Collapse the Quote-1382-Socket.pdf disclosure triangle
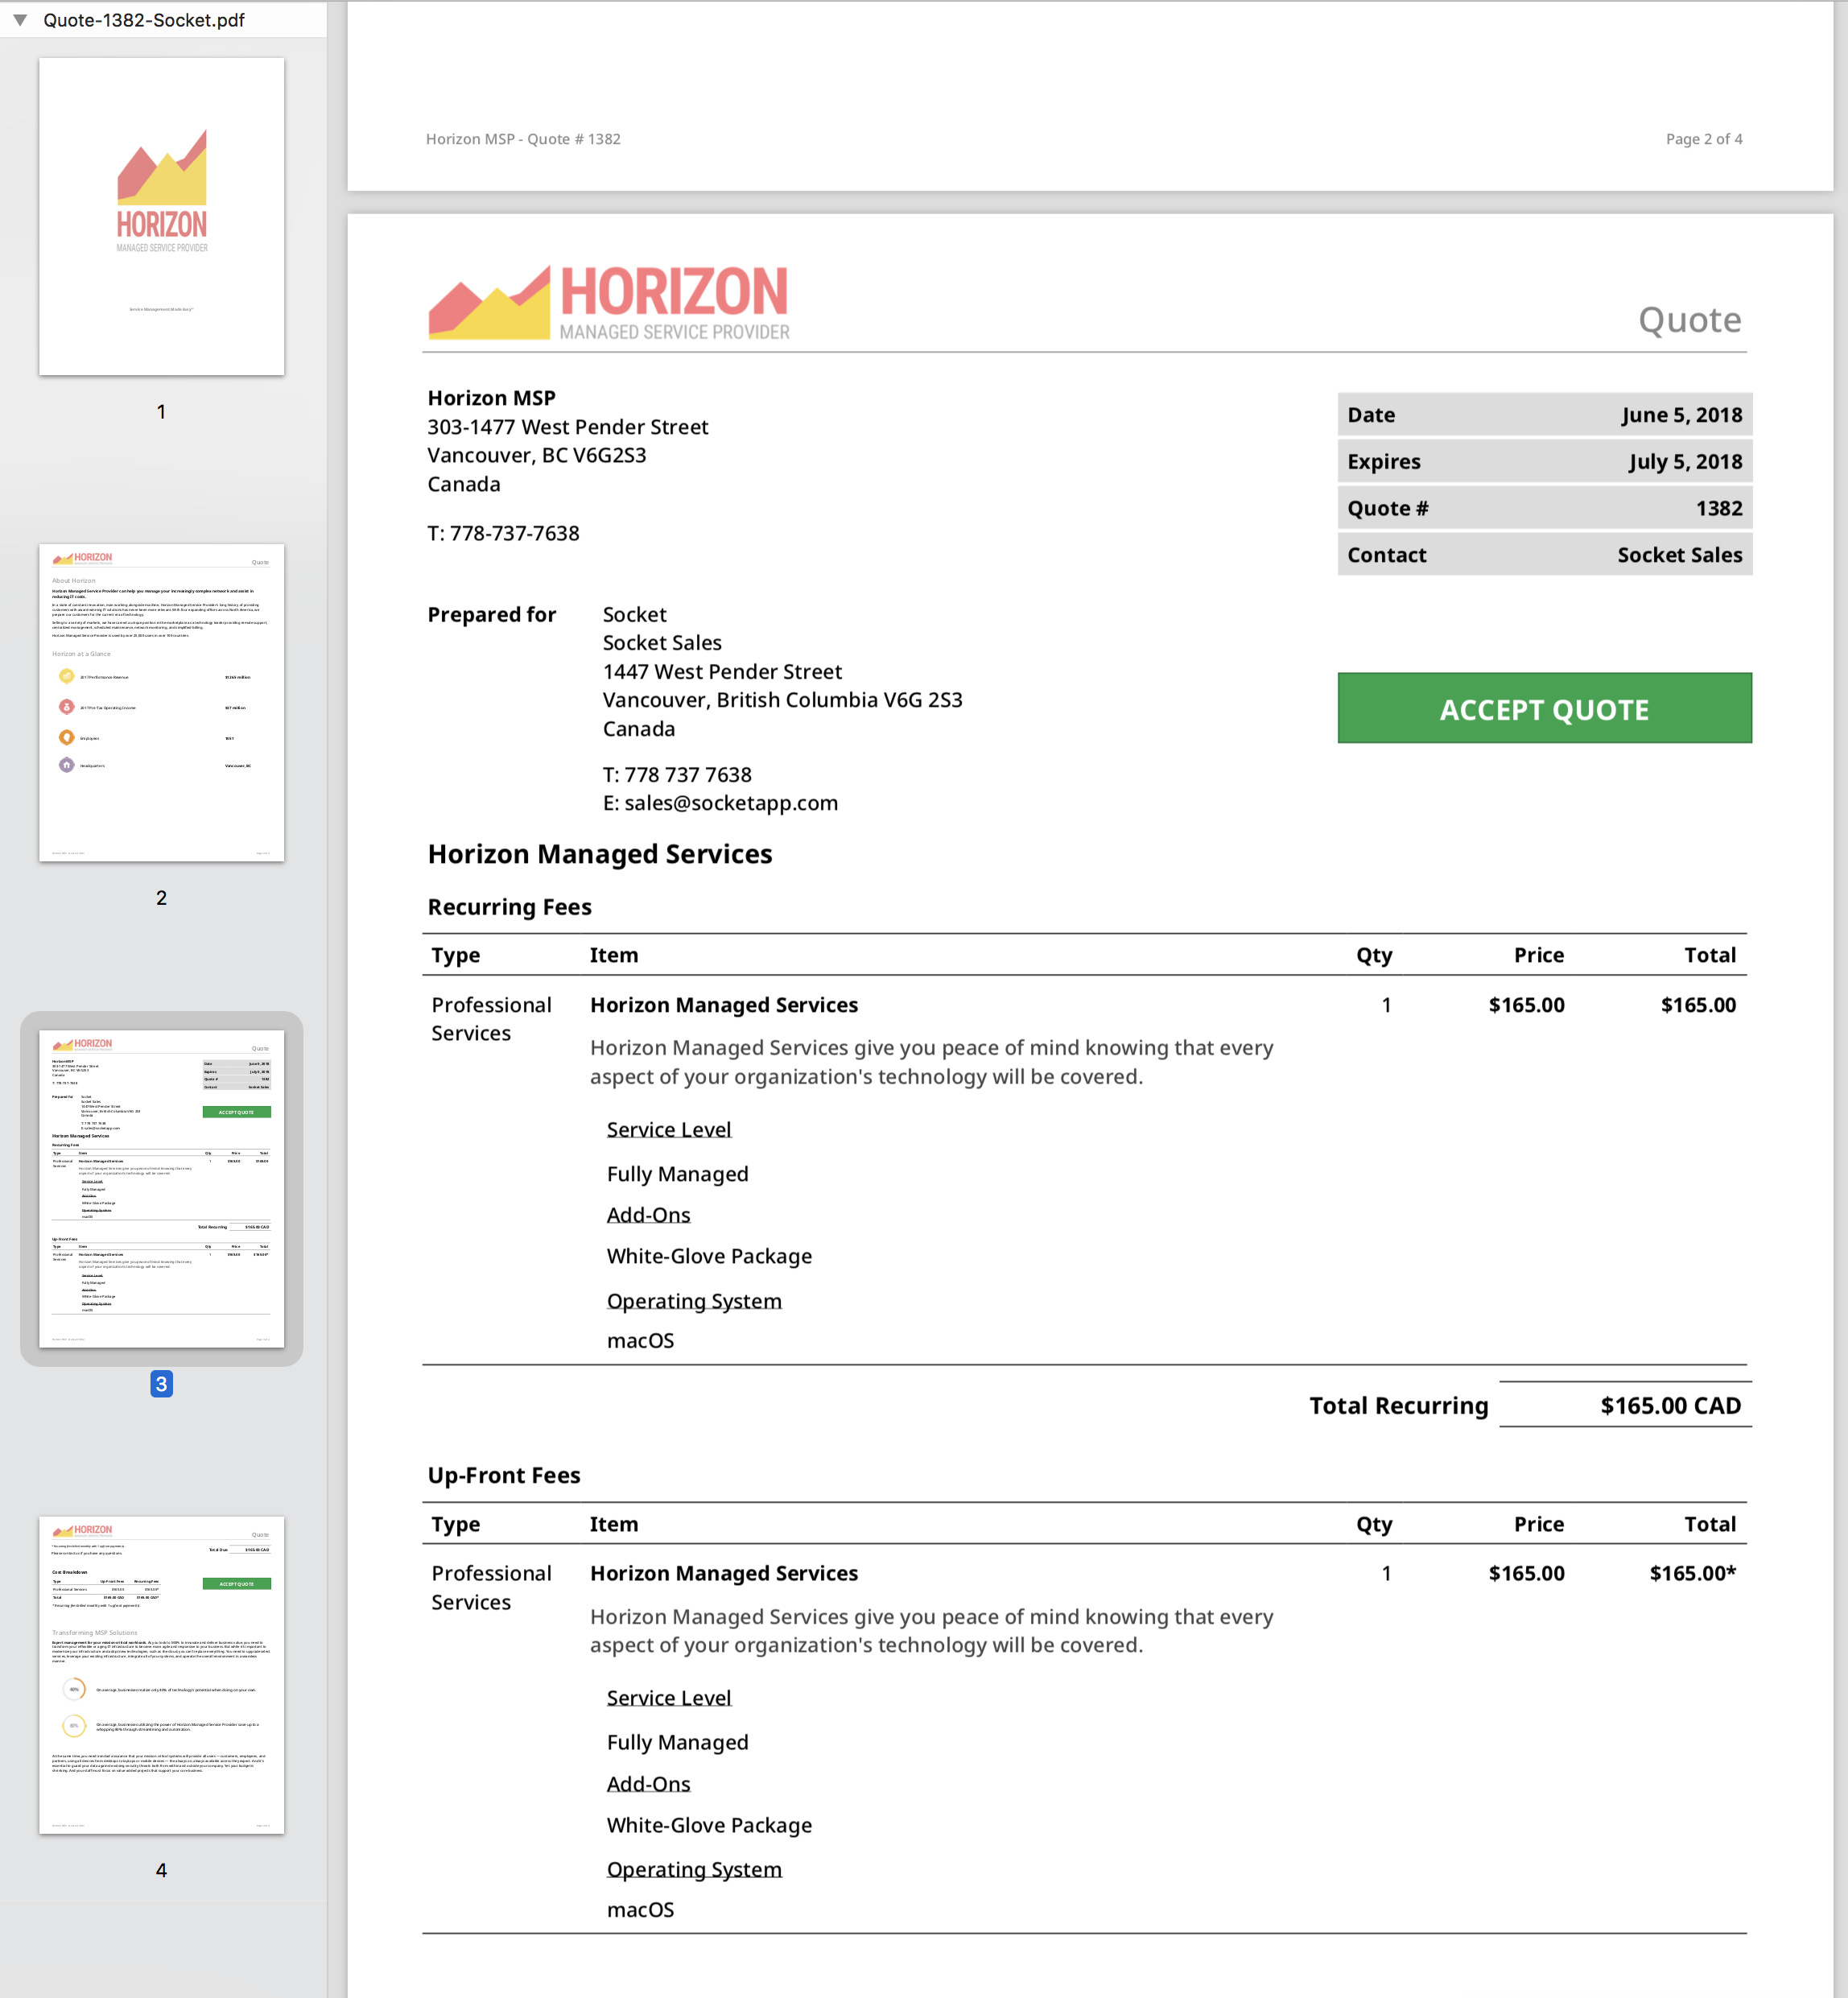The image size is (1848, 1998). click(x=20, y=20)
